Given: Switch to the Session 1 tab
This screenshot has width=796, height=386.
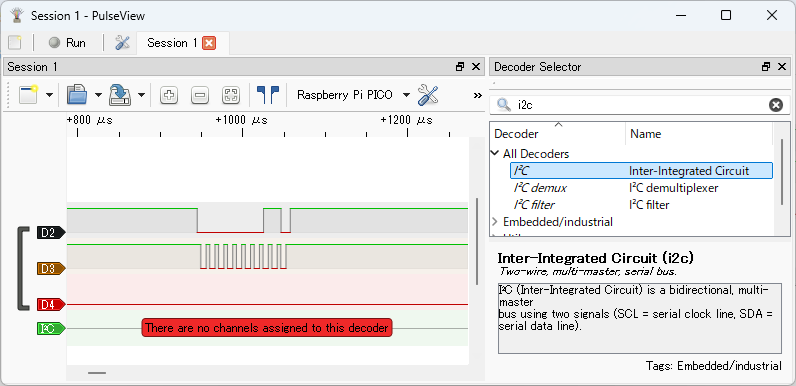Looking at the screenshot, I should (x=172, y=43).
